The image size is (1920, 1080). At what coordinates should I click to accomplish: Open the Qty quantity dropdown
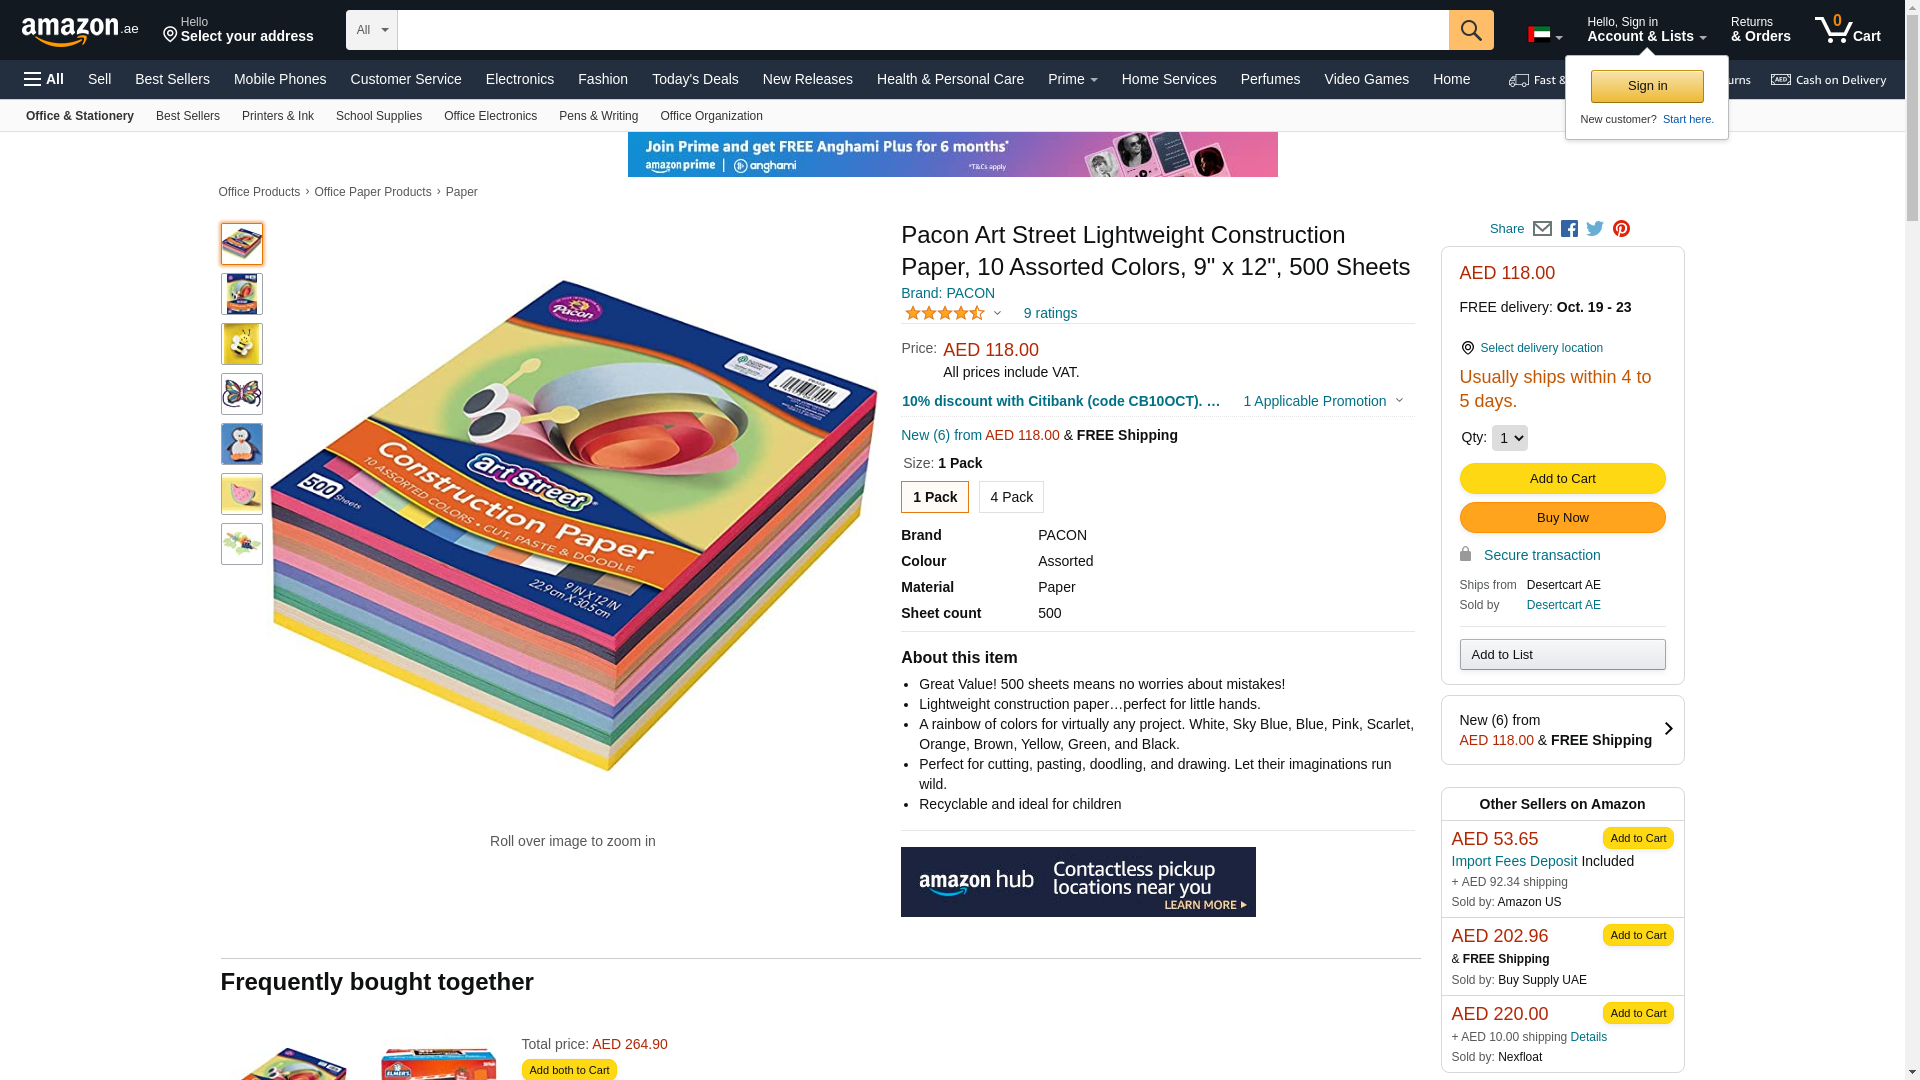pos(1510,438)
